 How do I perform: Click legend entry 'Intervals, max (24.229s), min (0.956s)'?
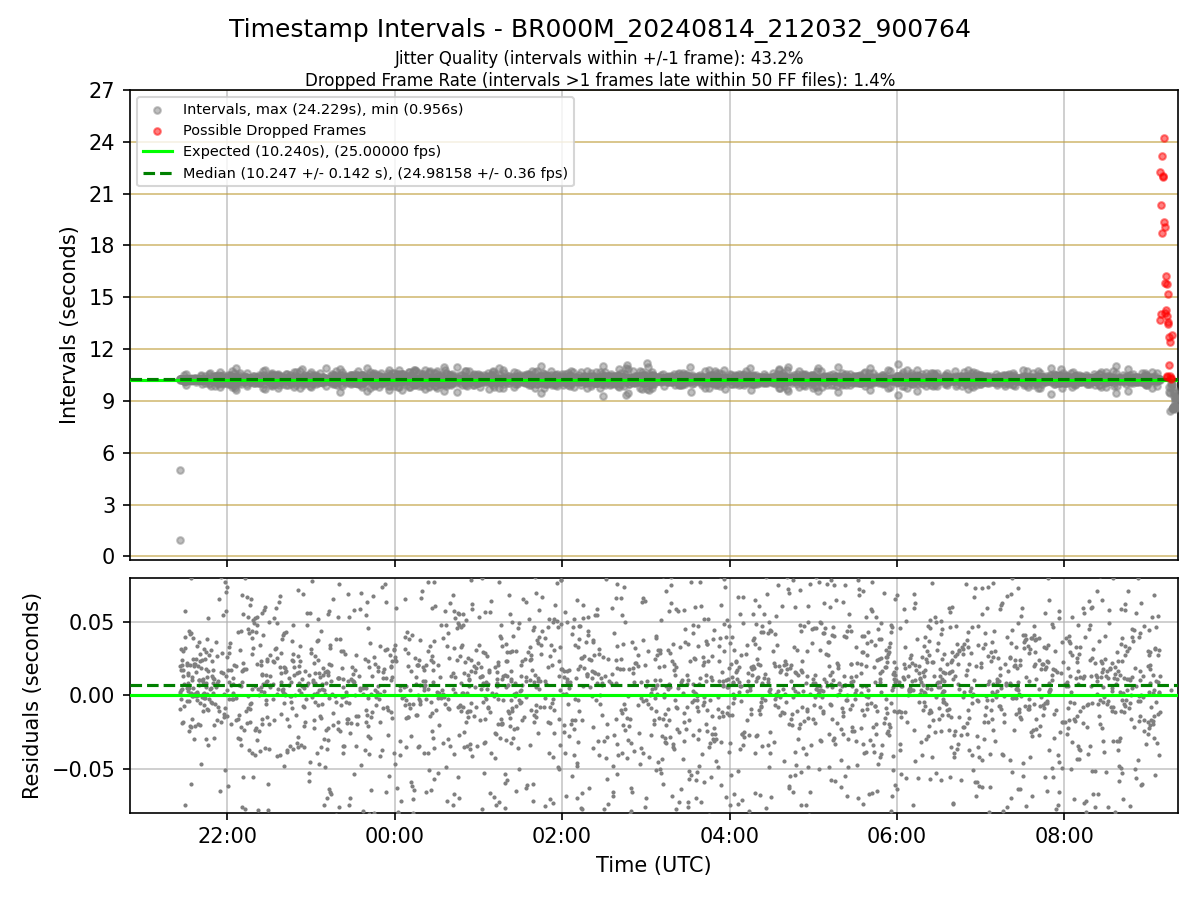pyautogui.click(x=323, y=108)
